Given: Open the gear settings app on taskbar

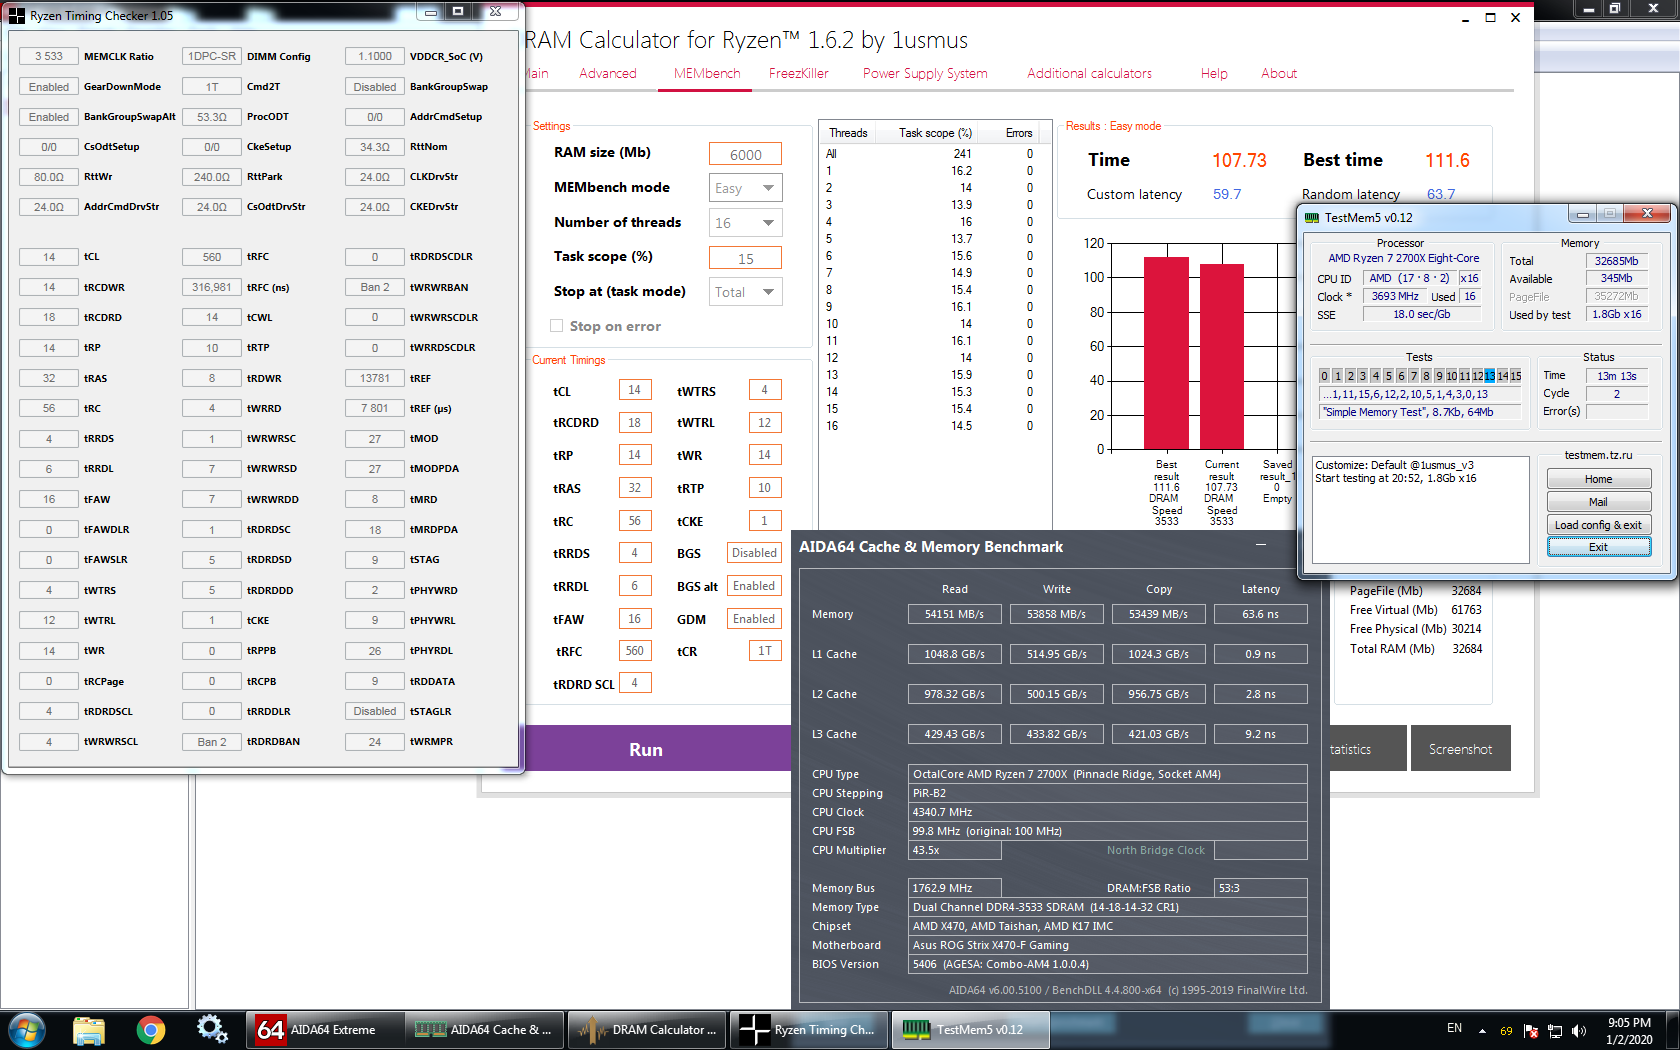Looking at the screenshot, I should [212, 1029].
